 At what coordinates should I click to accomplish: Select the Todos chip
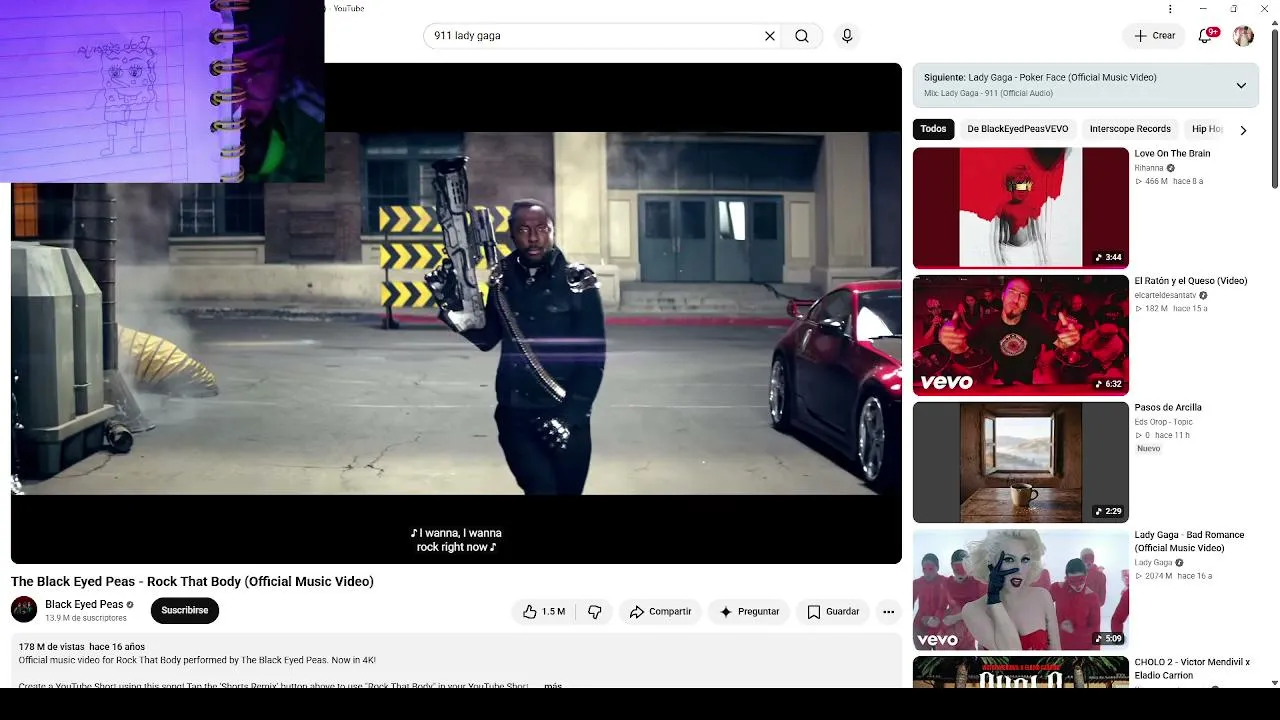(x=933, y=129)
